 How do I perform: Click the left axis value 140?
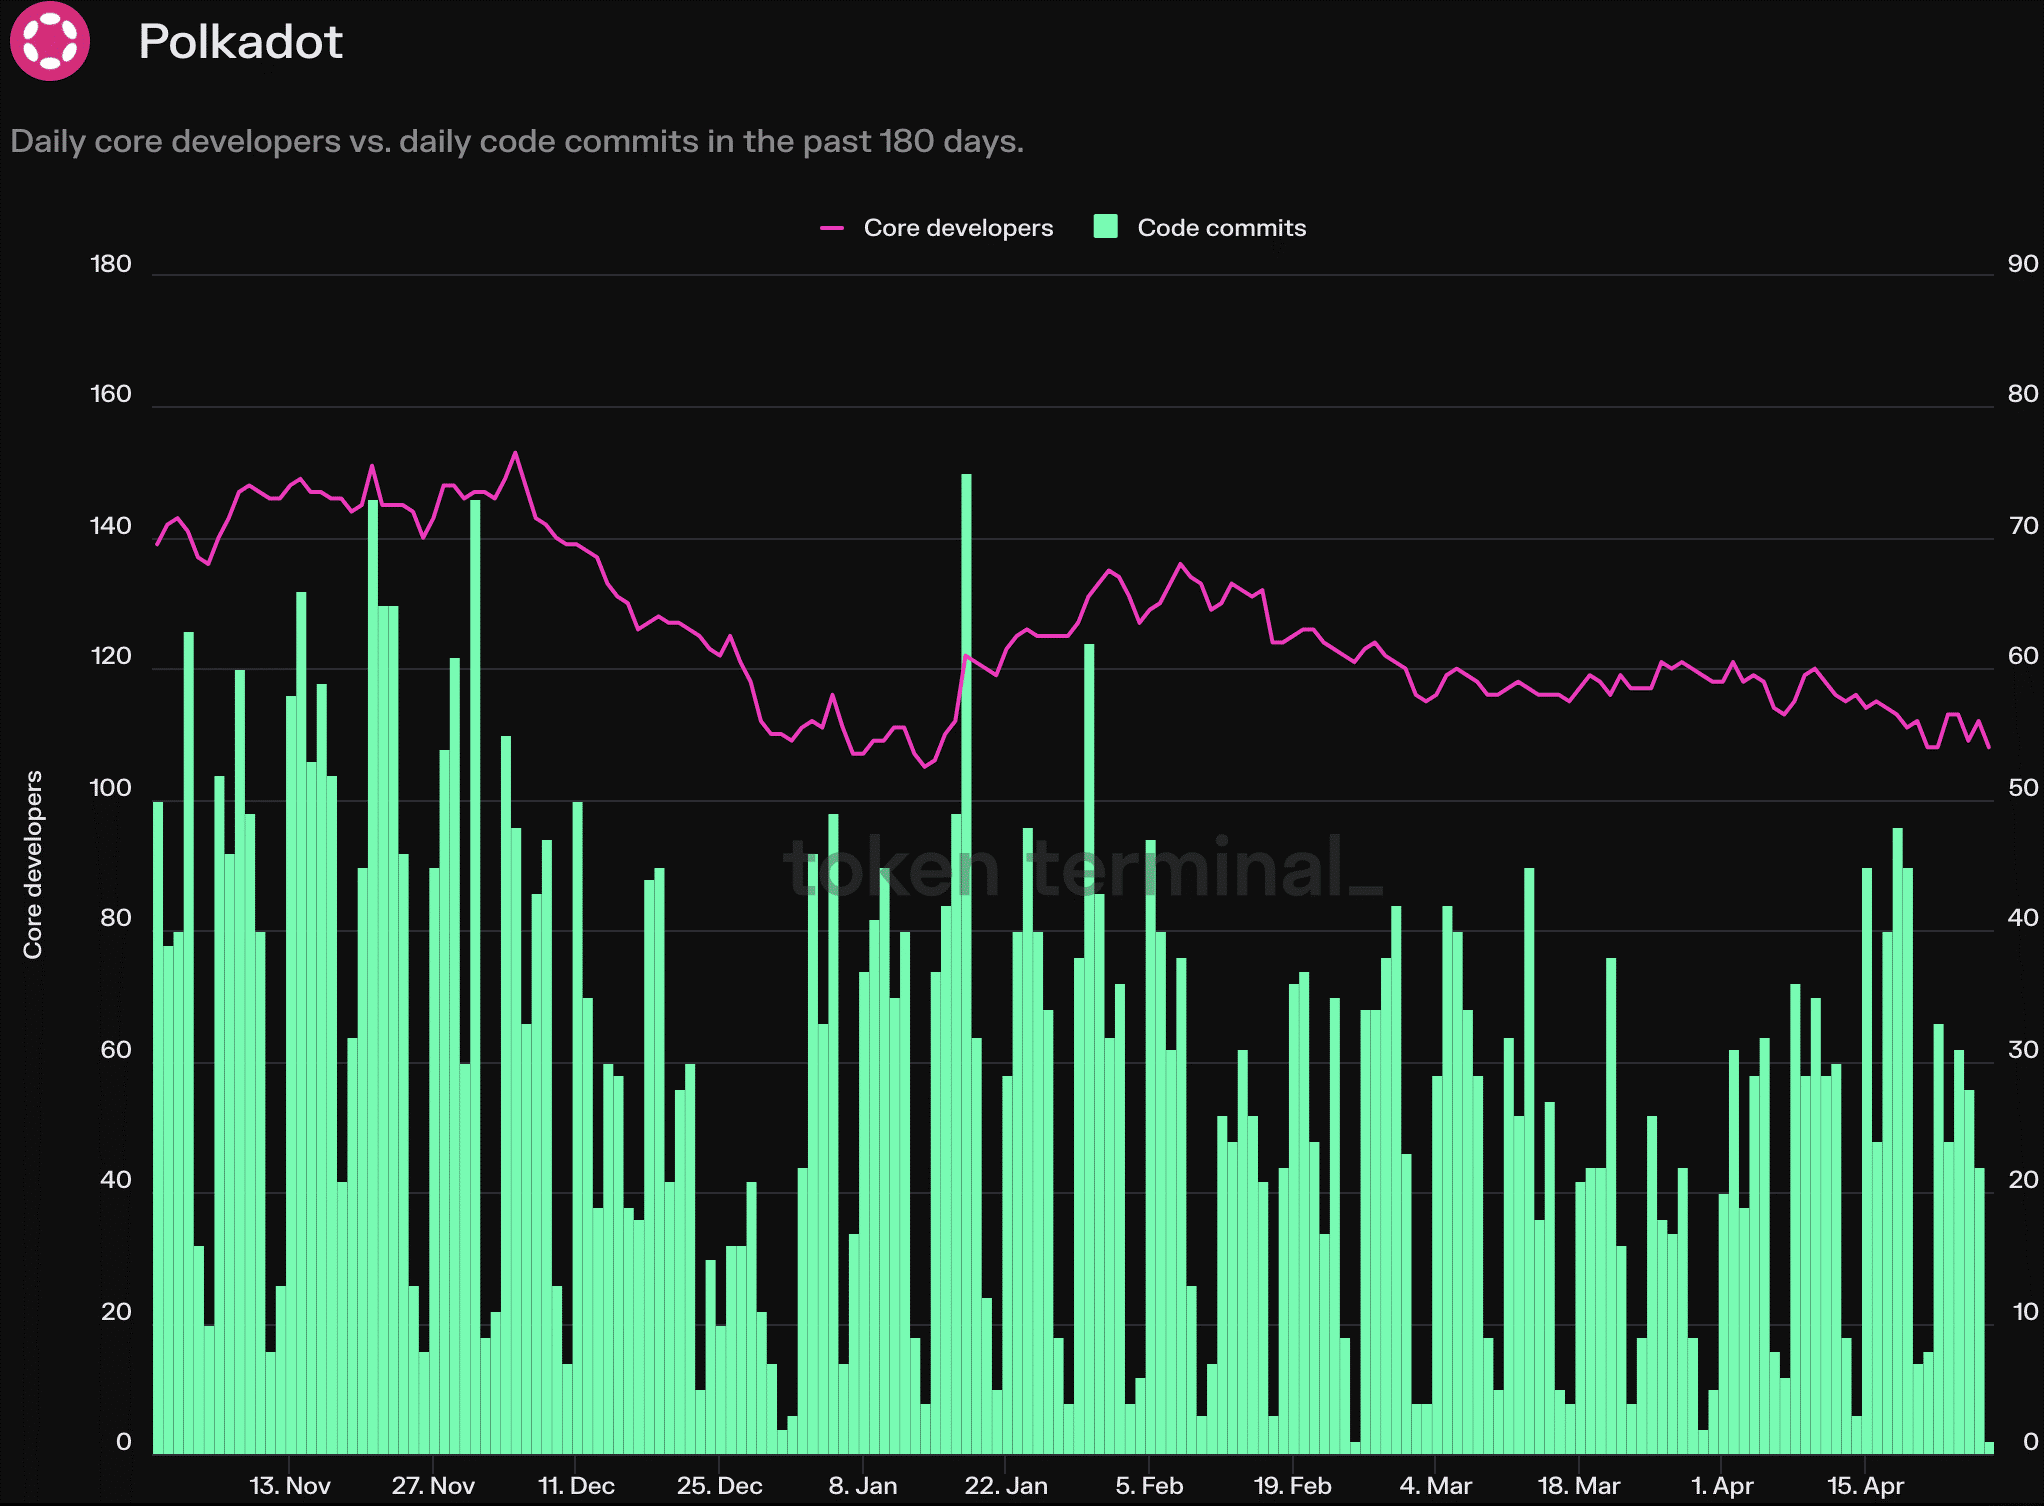pyautogui.click(x=111, y=526)
